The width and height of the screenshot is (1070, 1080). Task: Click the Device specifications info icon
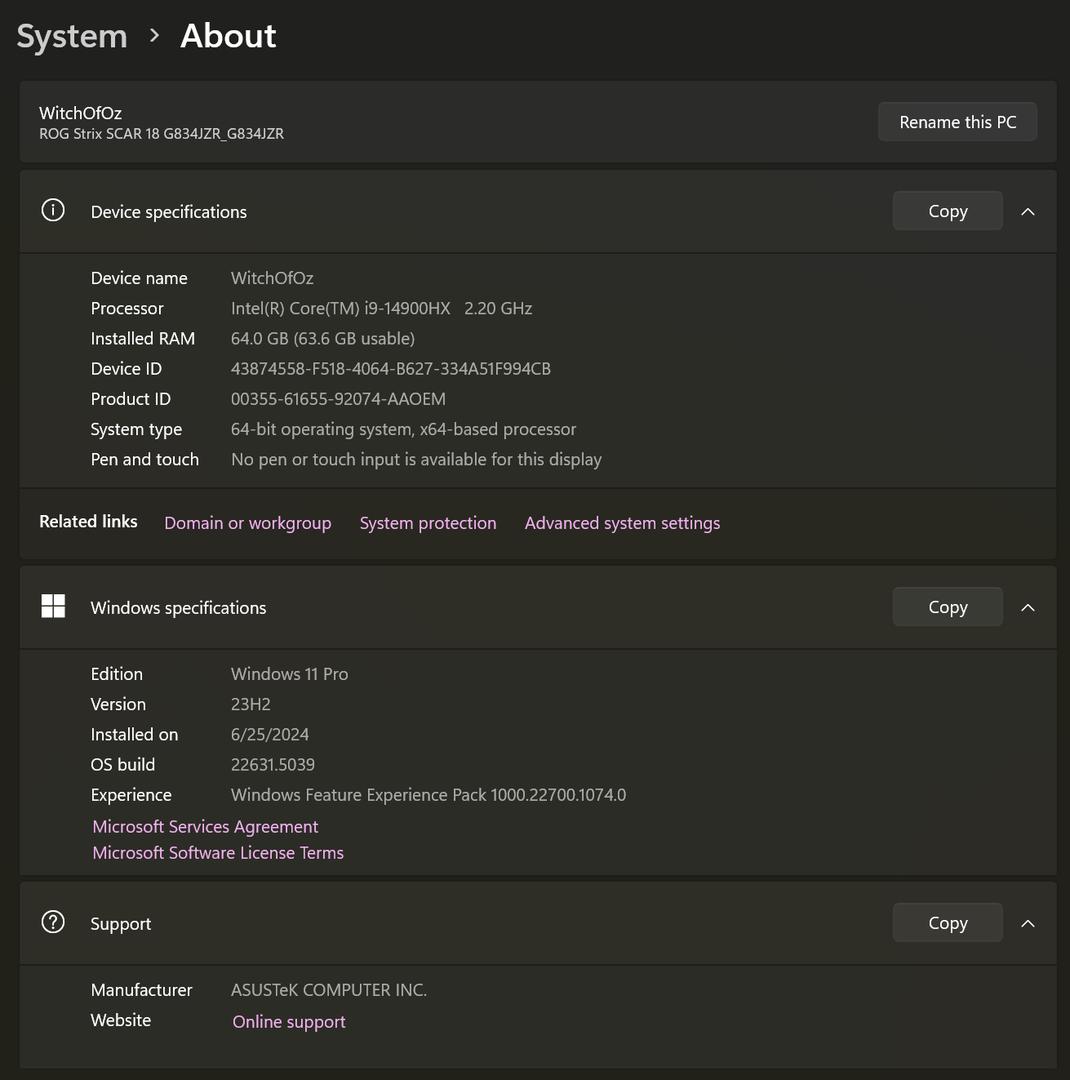[x=53, y=211]
